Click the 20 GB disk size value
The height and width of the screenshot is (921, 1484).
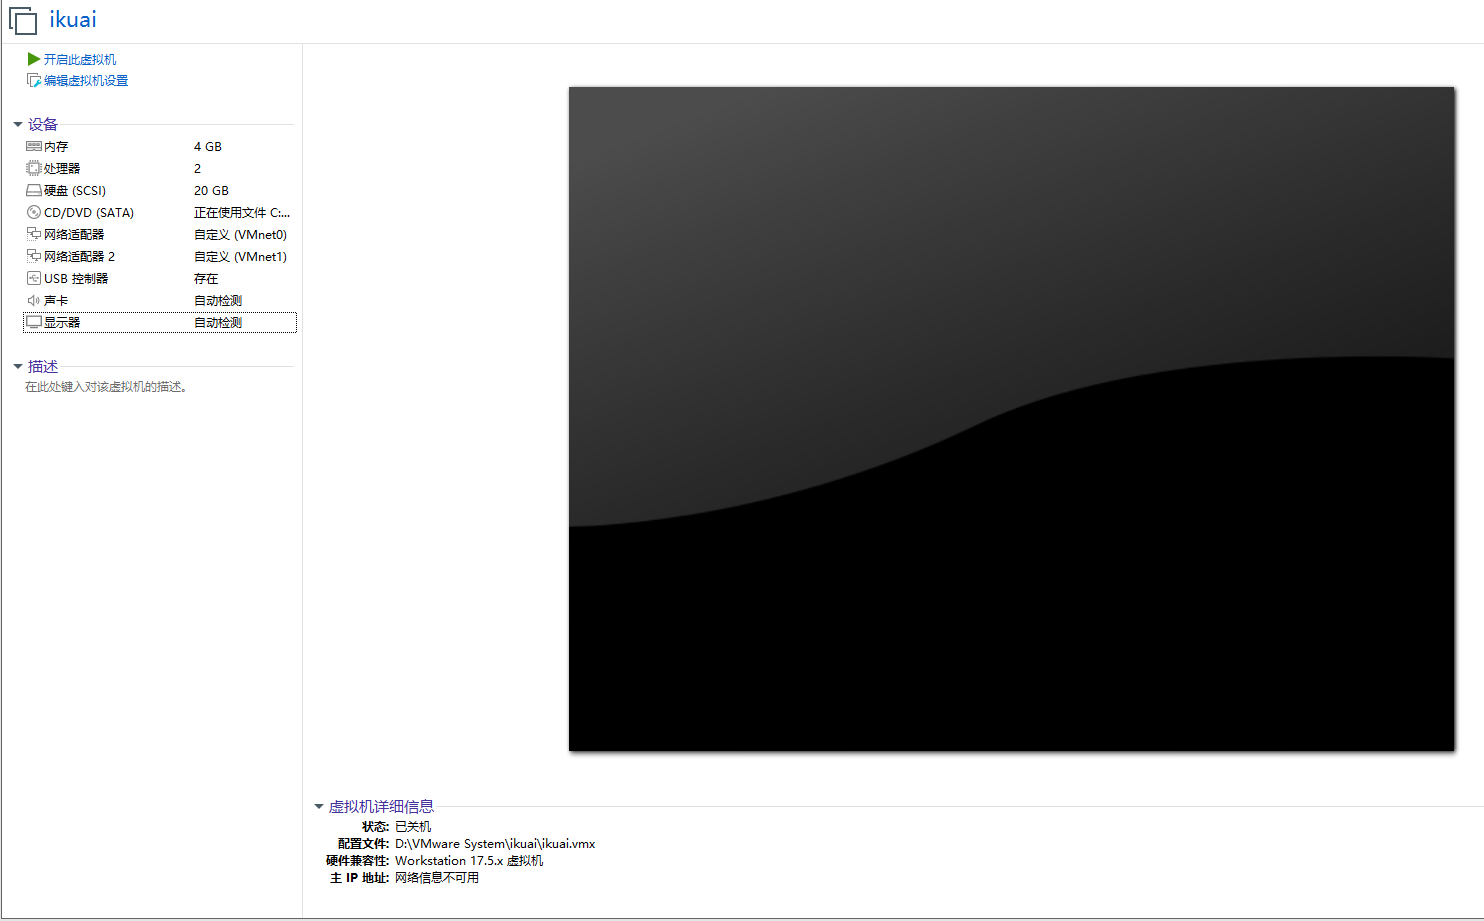pyautogui.click(x=211, y=190)
